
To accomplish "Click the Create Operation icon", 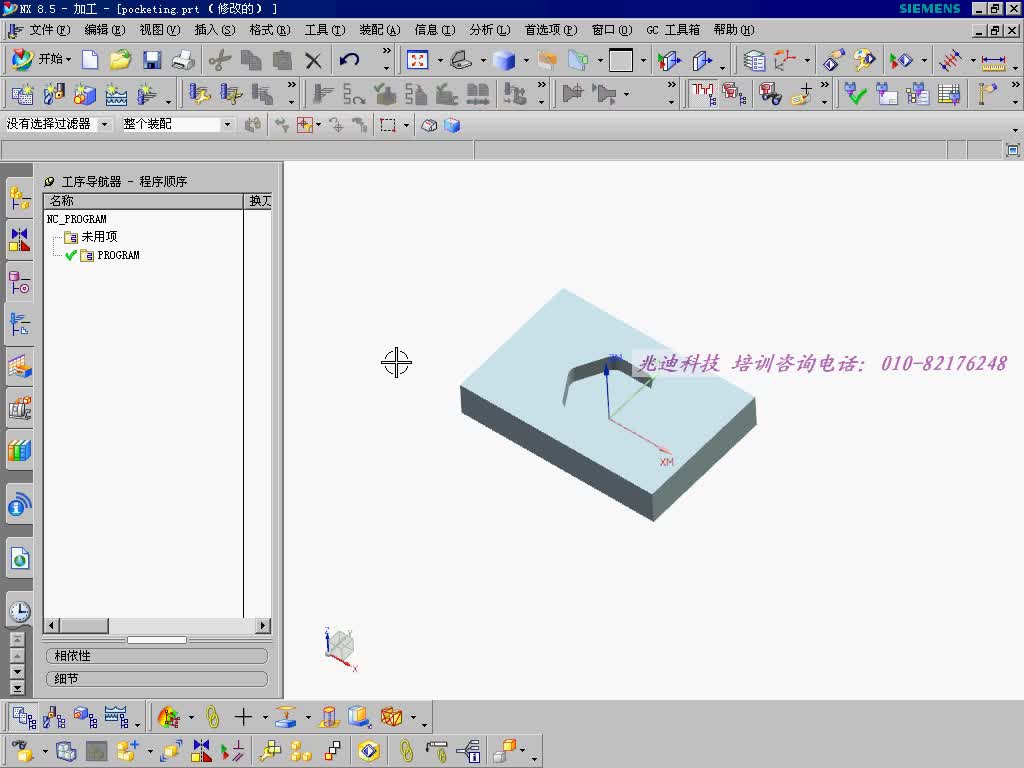I will tap(147, 94).
